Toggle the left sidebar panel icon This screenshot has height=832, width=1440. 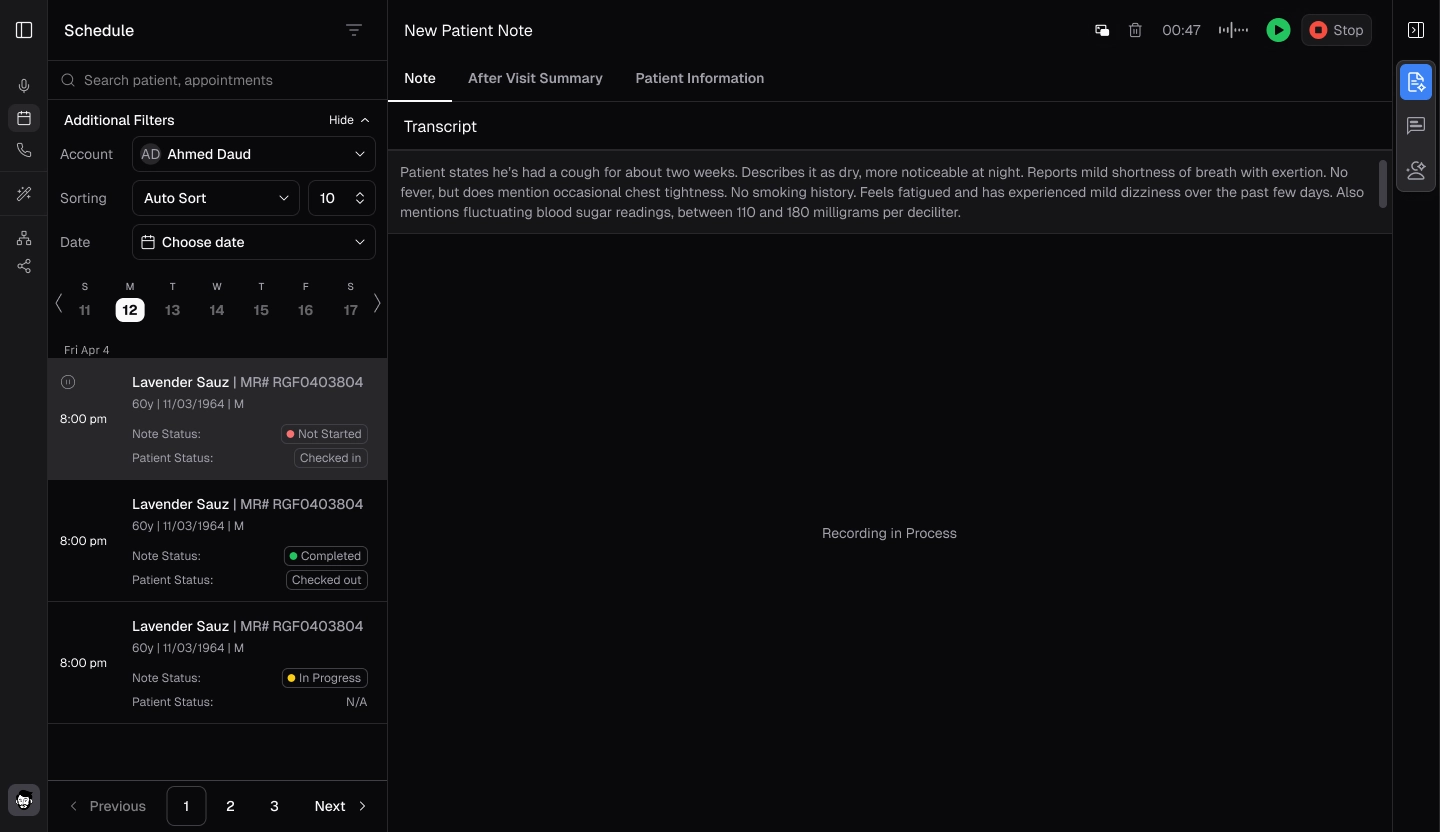pyautogui.click(x=24, y=30)
